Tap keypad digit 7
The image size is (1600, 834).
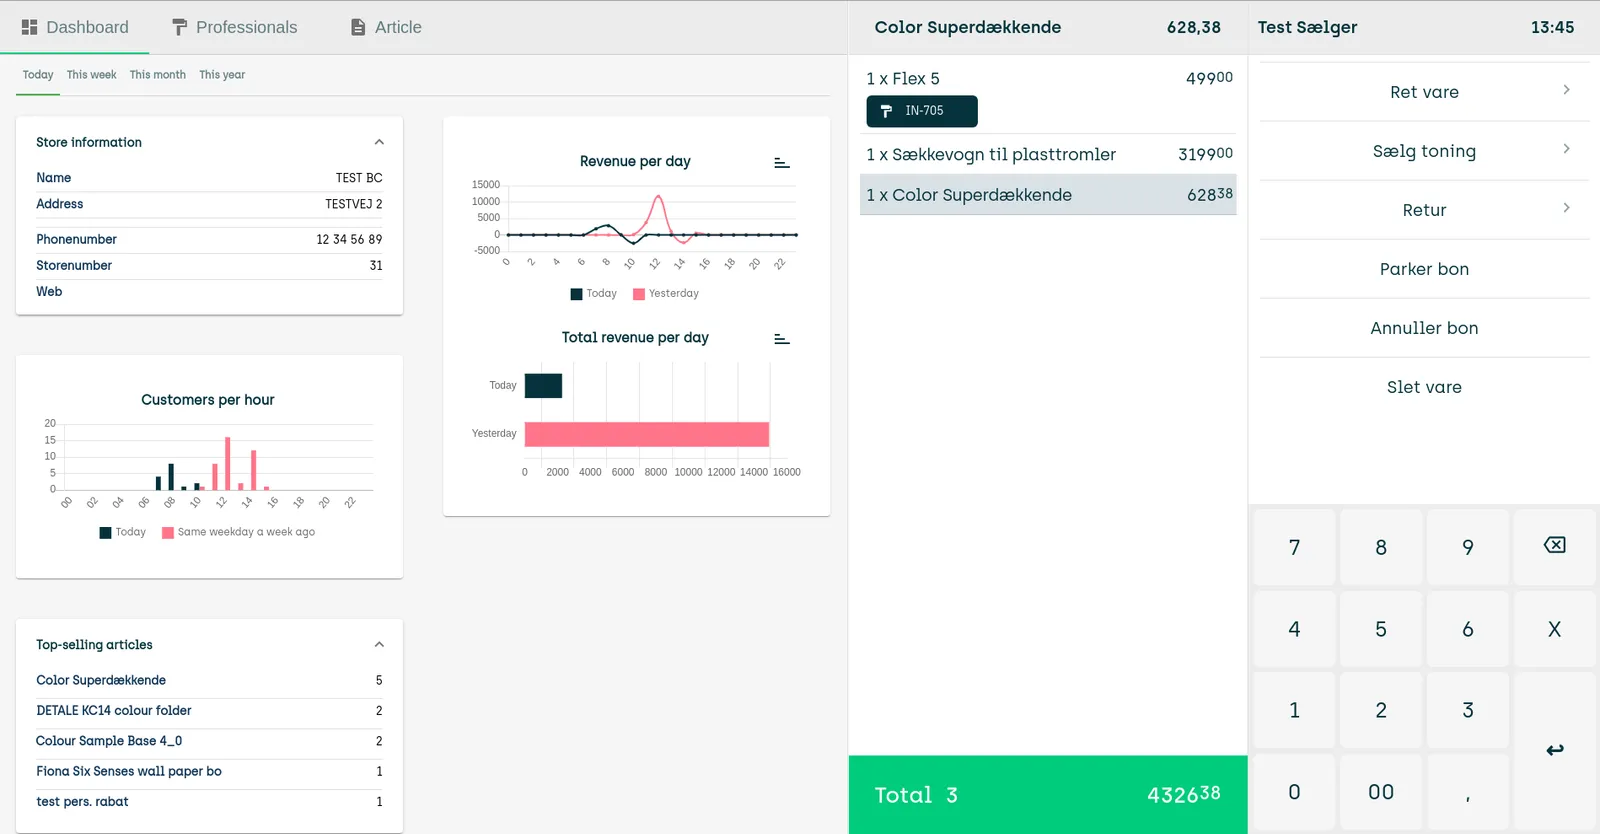point(1294,547)
